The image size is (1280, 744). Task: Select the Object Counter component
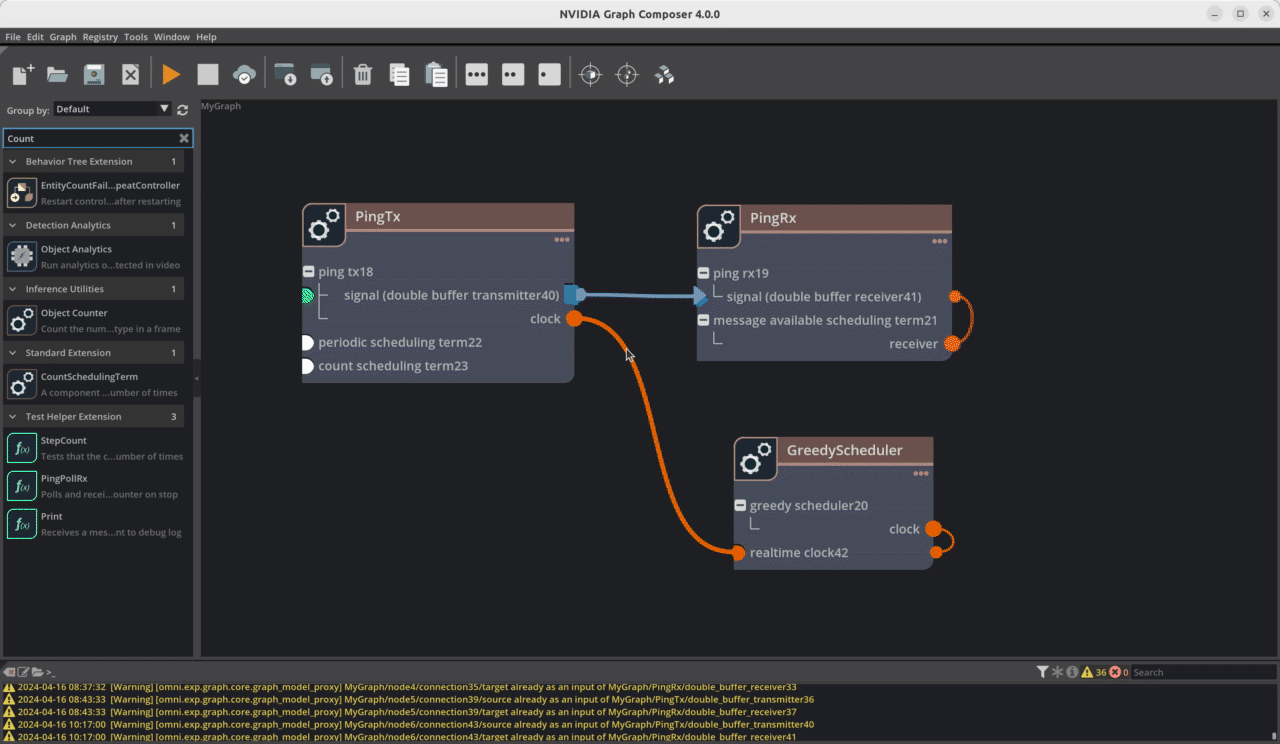(x=96, y=321)
